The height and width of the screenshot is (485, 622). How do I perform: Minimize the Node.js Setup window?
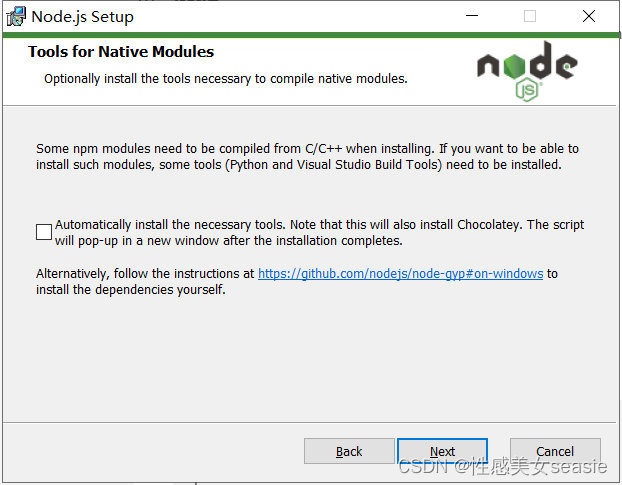(472, 16)
